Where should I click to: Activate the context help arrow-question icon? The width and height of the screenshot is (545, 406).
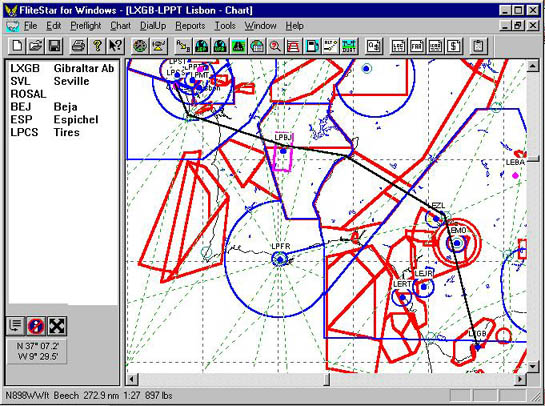coord(115,46)
